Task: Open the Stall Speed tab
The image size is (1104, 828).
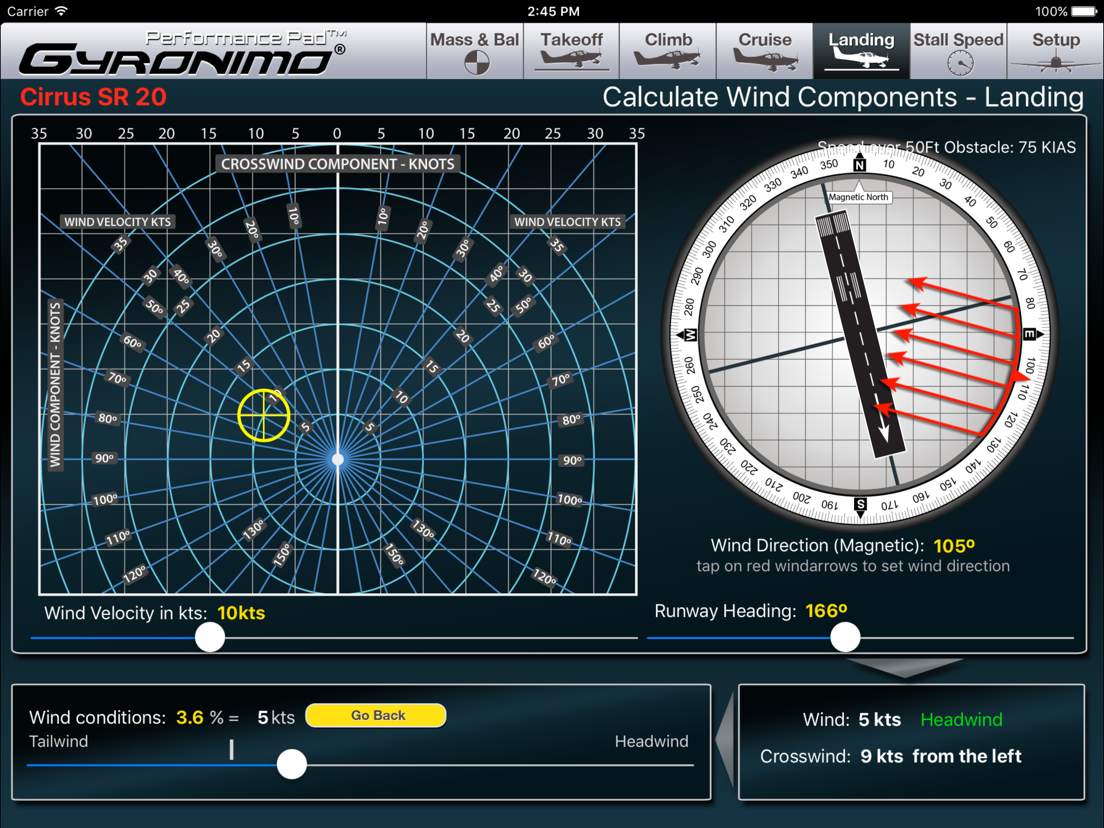Action: [x=958, y=51]
